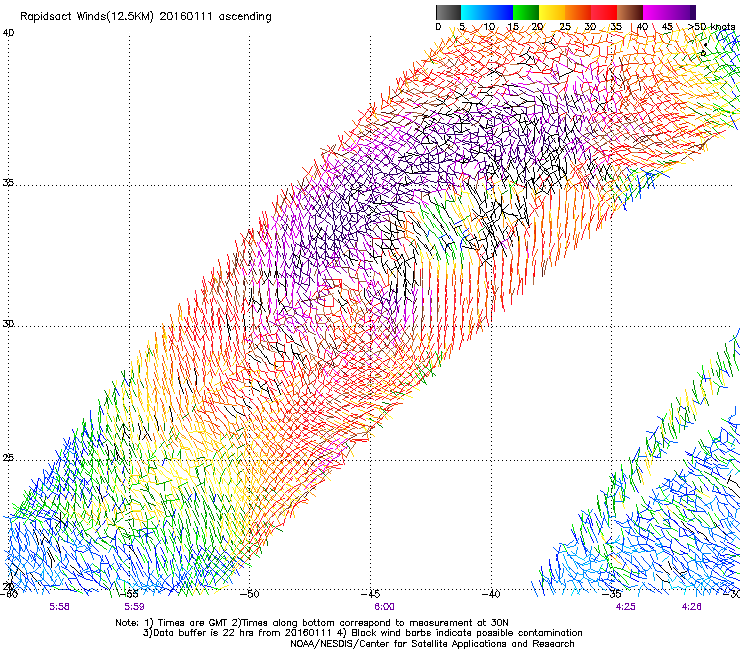Click the purple time label '4:25'

point(625,607)
